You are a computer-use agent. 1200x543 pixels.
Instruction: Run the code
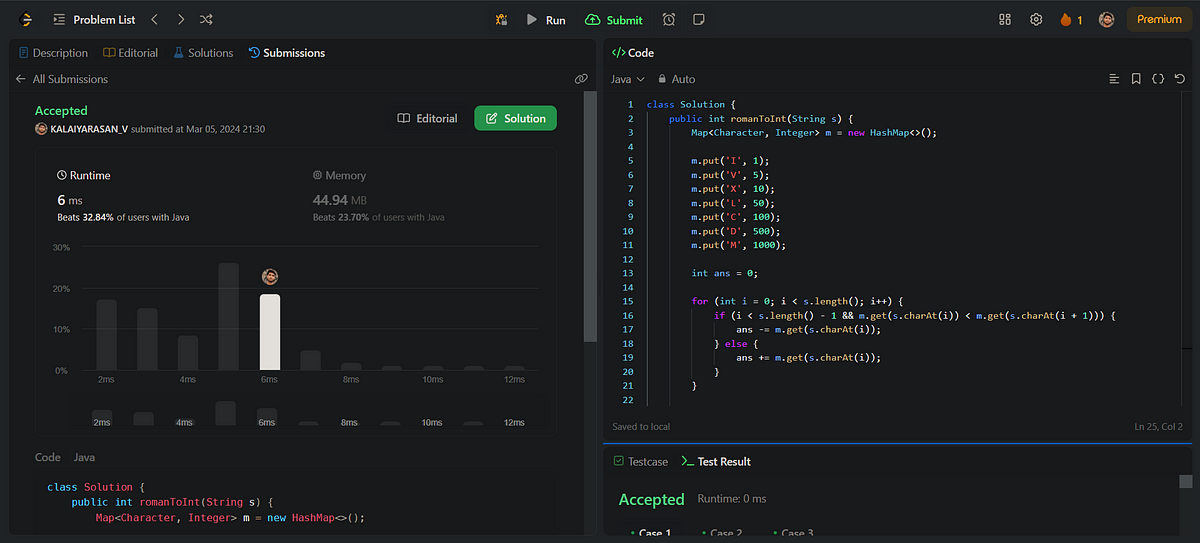click(547, 19)
